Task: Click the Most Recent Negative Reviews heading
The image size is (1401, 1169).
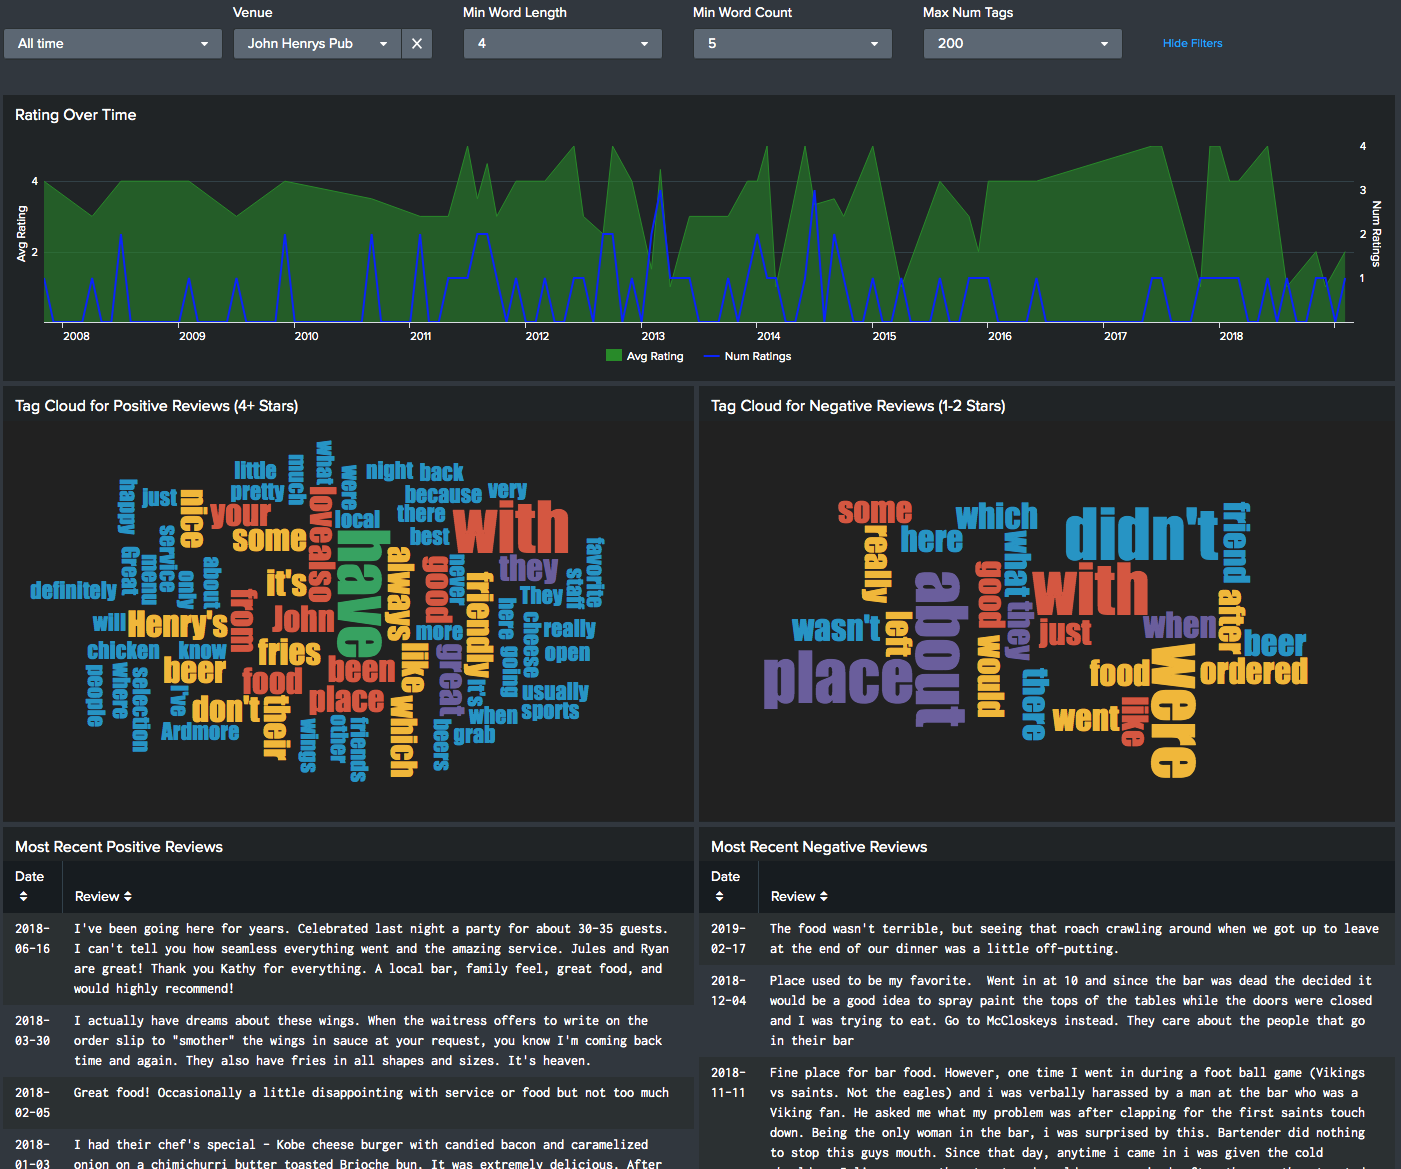Action: [x=819, y=847]
